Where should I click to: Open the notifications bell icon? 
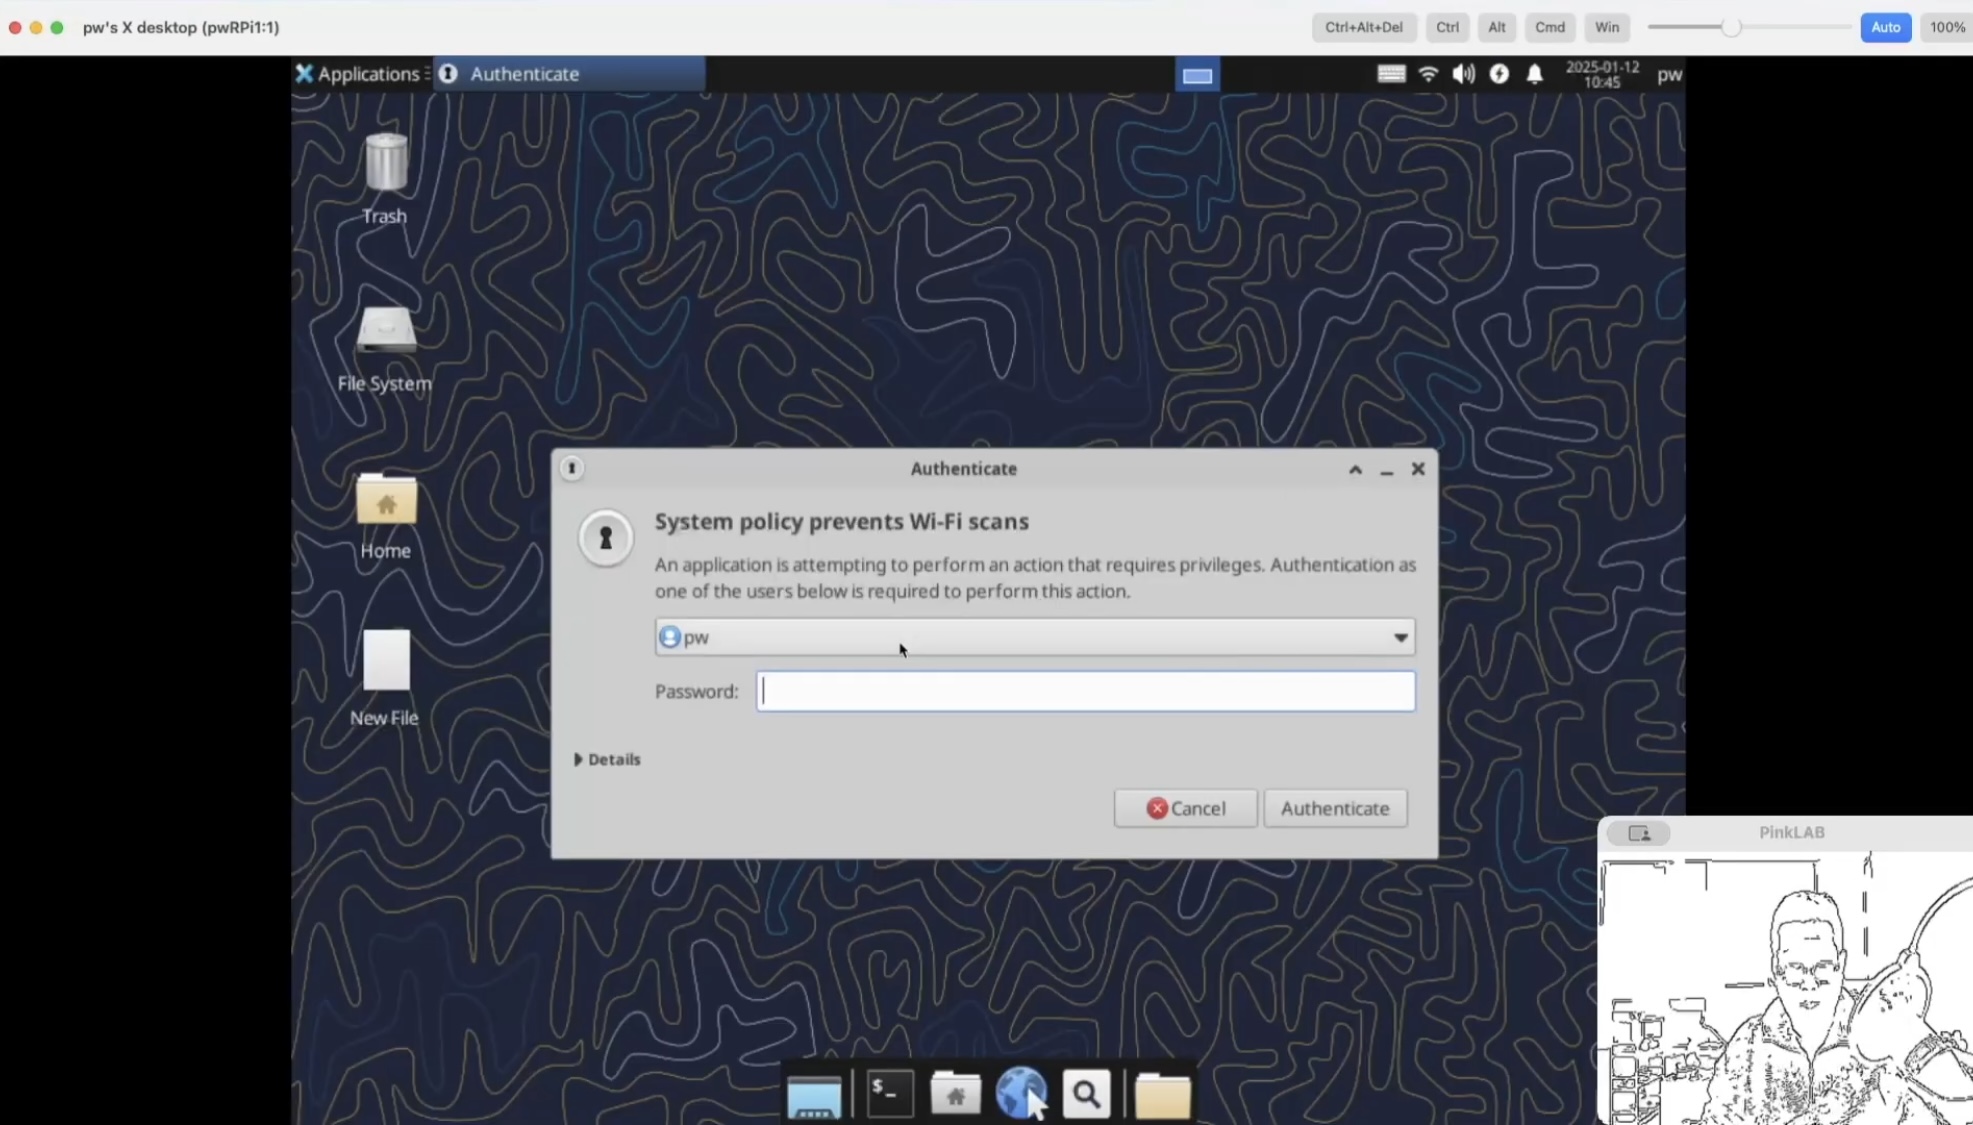[1534, 74]
